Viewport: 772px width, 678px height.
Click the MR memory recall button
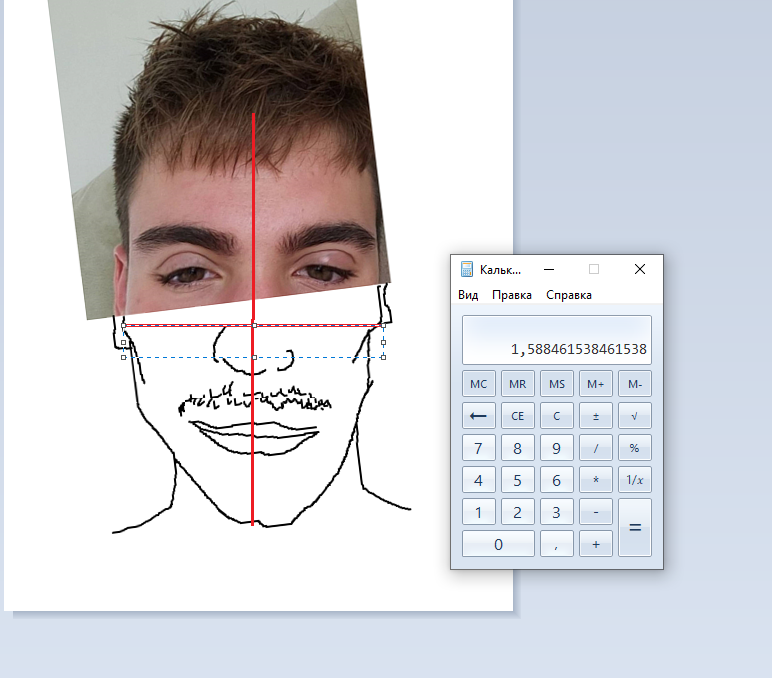coord(517,384)
